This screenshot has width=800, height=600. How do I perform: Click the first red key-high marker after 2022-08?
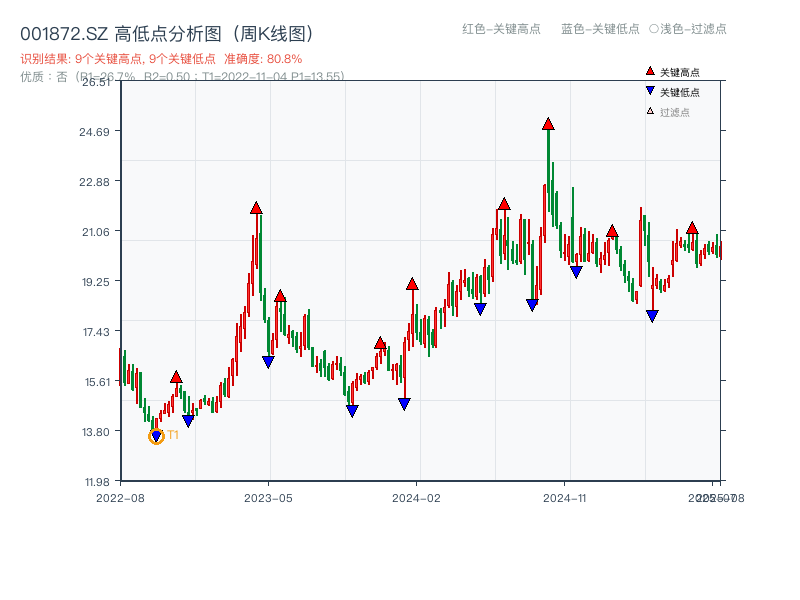pyautogui.click(x=177, y=378)
